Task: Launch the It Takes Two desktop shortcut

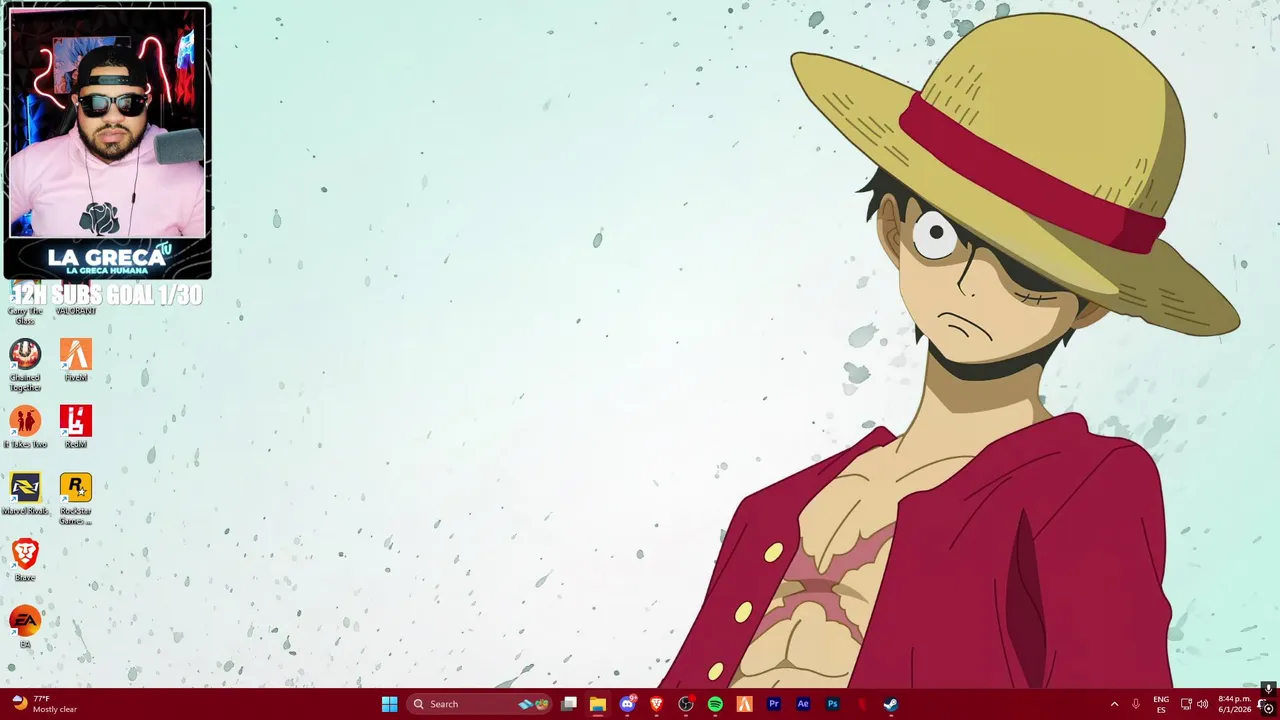Action: point(25,427)
